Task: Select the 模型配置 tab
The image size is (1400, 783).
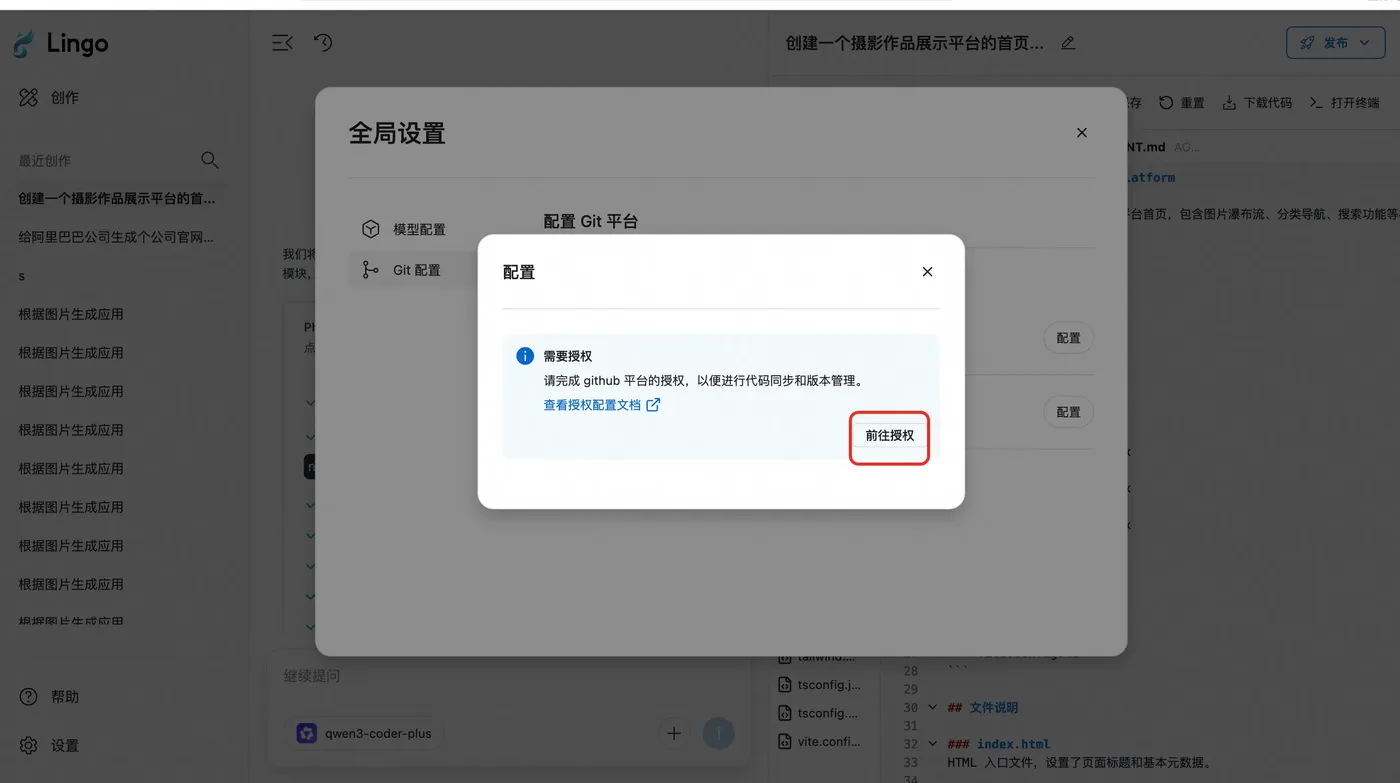Action: (404, 229)
